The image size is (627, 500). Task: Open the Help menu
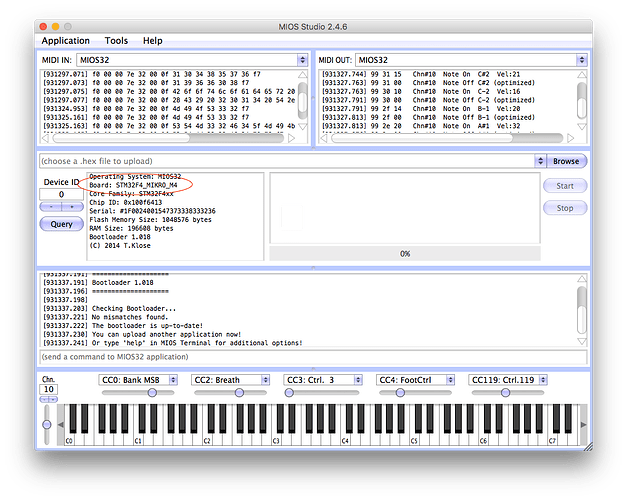(152, 41)
